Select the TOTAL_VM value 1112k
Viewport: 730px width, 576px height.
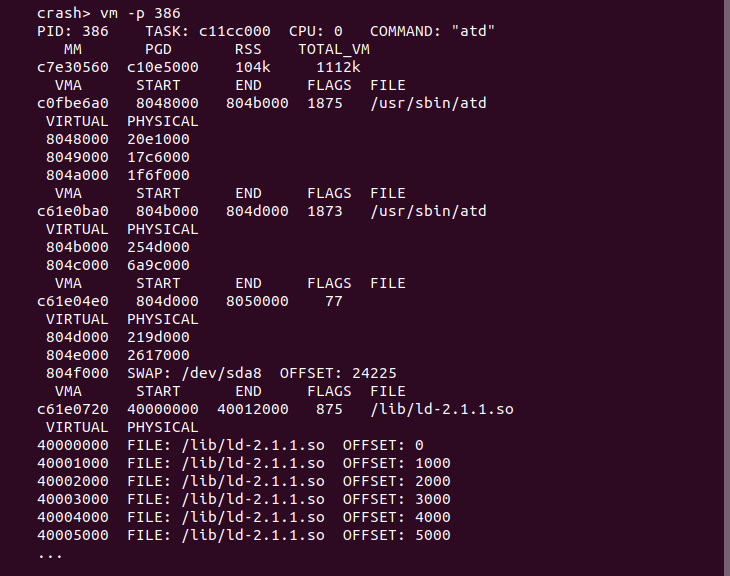[337, 67]
